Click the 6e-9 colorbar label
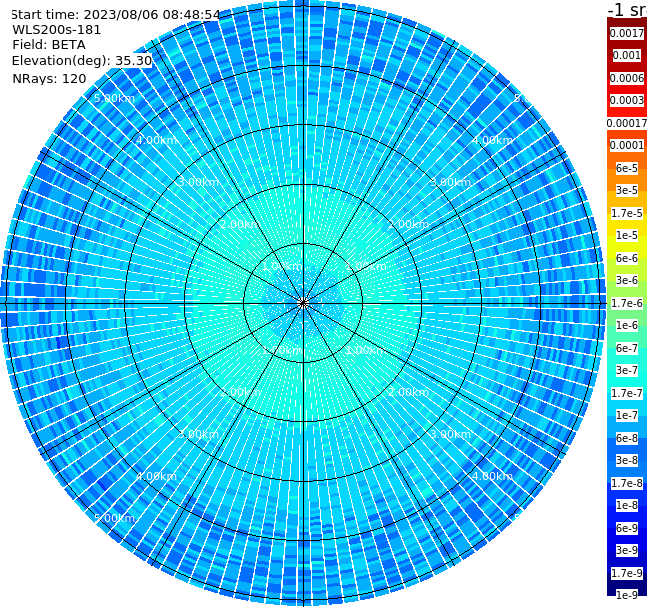Image resolution: width=647 pixels, height=607 pixels. coord(627,528)
